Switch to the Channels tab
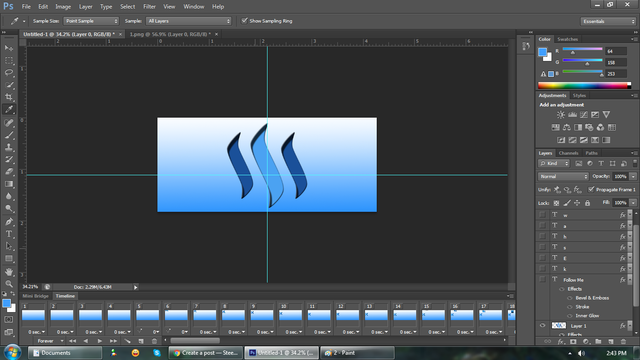This screenshot has width=640, height=360. coord(569,153)
